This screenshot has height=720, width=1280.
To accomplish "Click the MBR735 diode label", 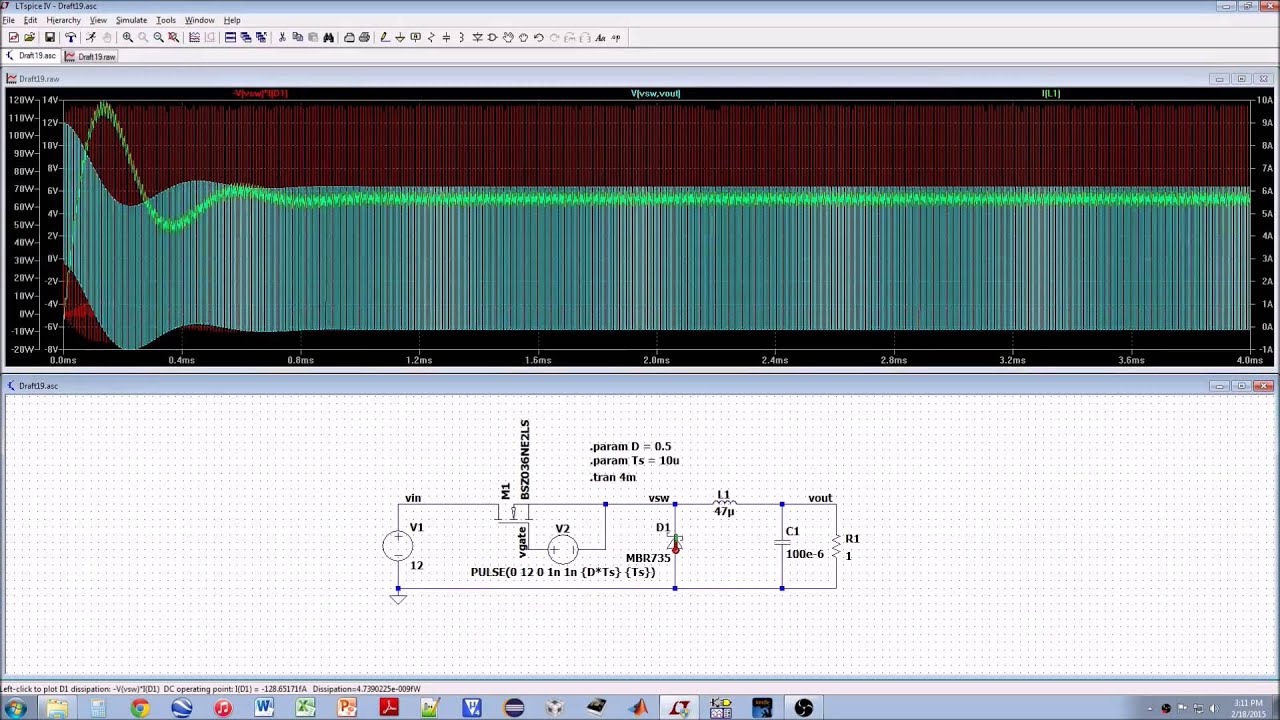I will (x=648, y=558).
